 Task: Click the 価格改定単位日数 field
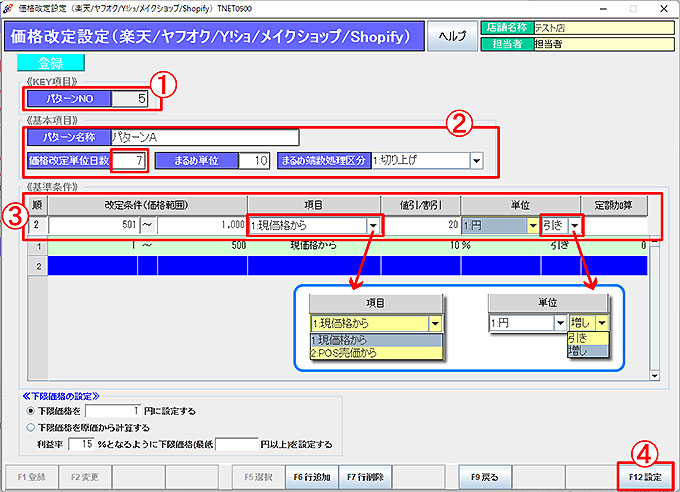(130, 160)
